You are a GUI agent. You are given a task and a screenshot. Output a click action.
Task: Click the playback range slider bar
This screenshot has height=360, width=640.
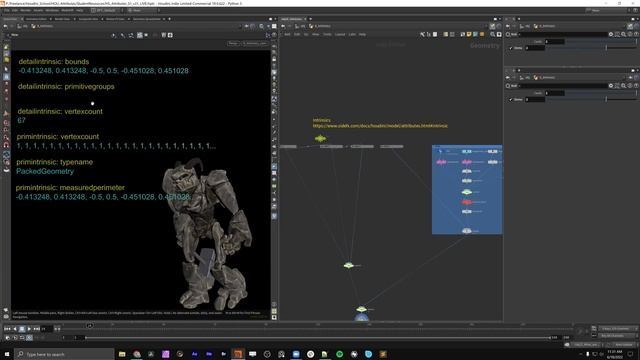pyautogui.click(x=318, y=338)
